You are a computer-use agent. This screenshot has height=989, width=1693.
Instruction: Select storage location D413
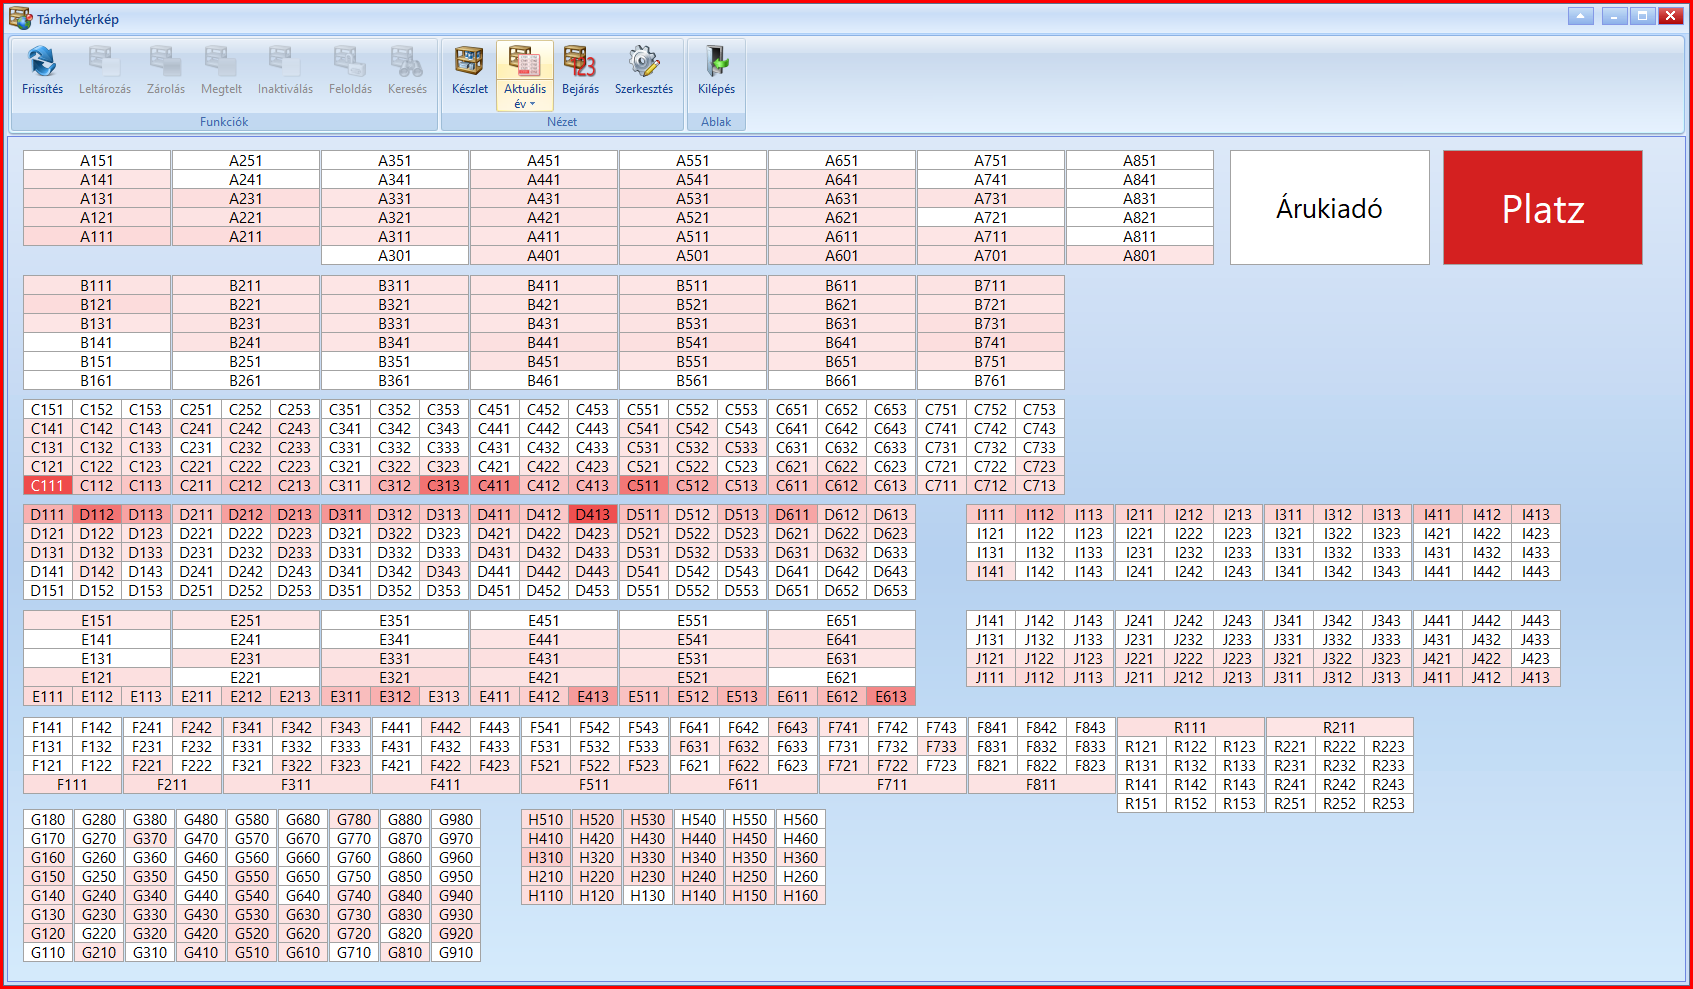592,515
